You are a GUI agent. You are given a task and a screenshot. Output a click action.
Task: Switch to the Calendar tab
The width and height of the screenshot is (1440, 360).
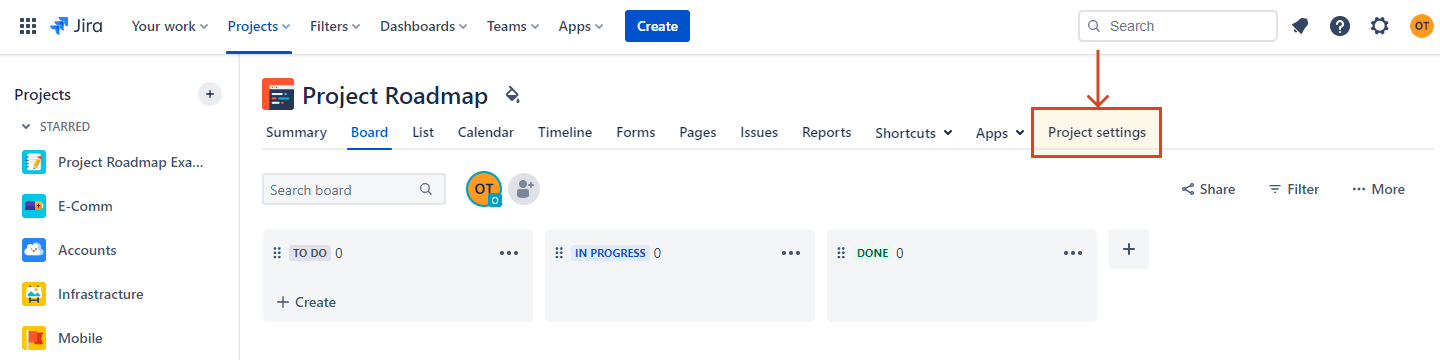point(486,132)
